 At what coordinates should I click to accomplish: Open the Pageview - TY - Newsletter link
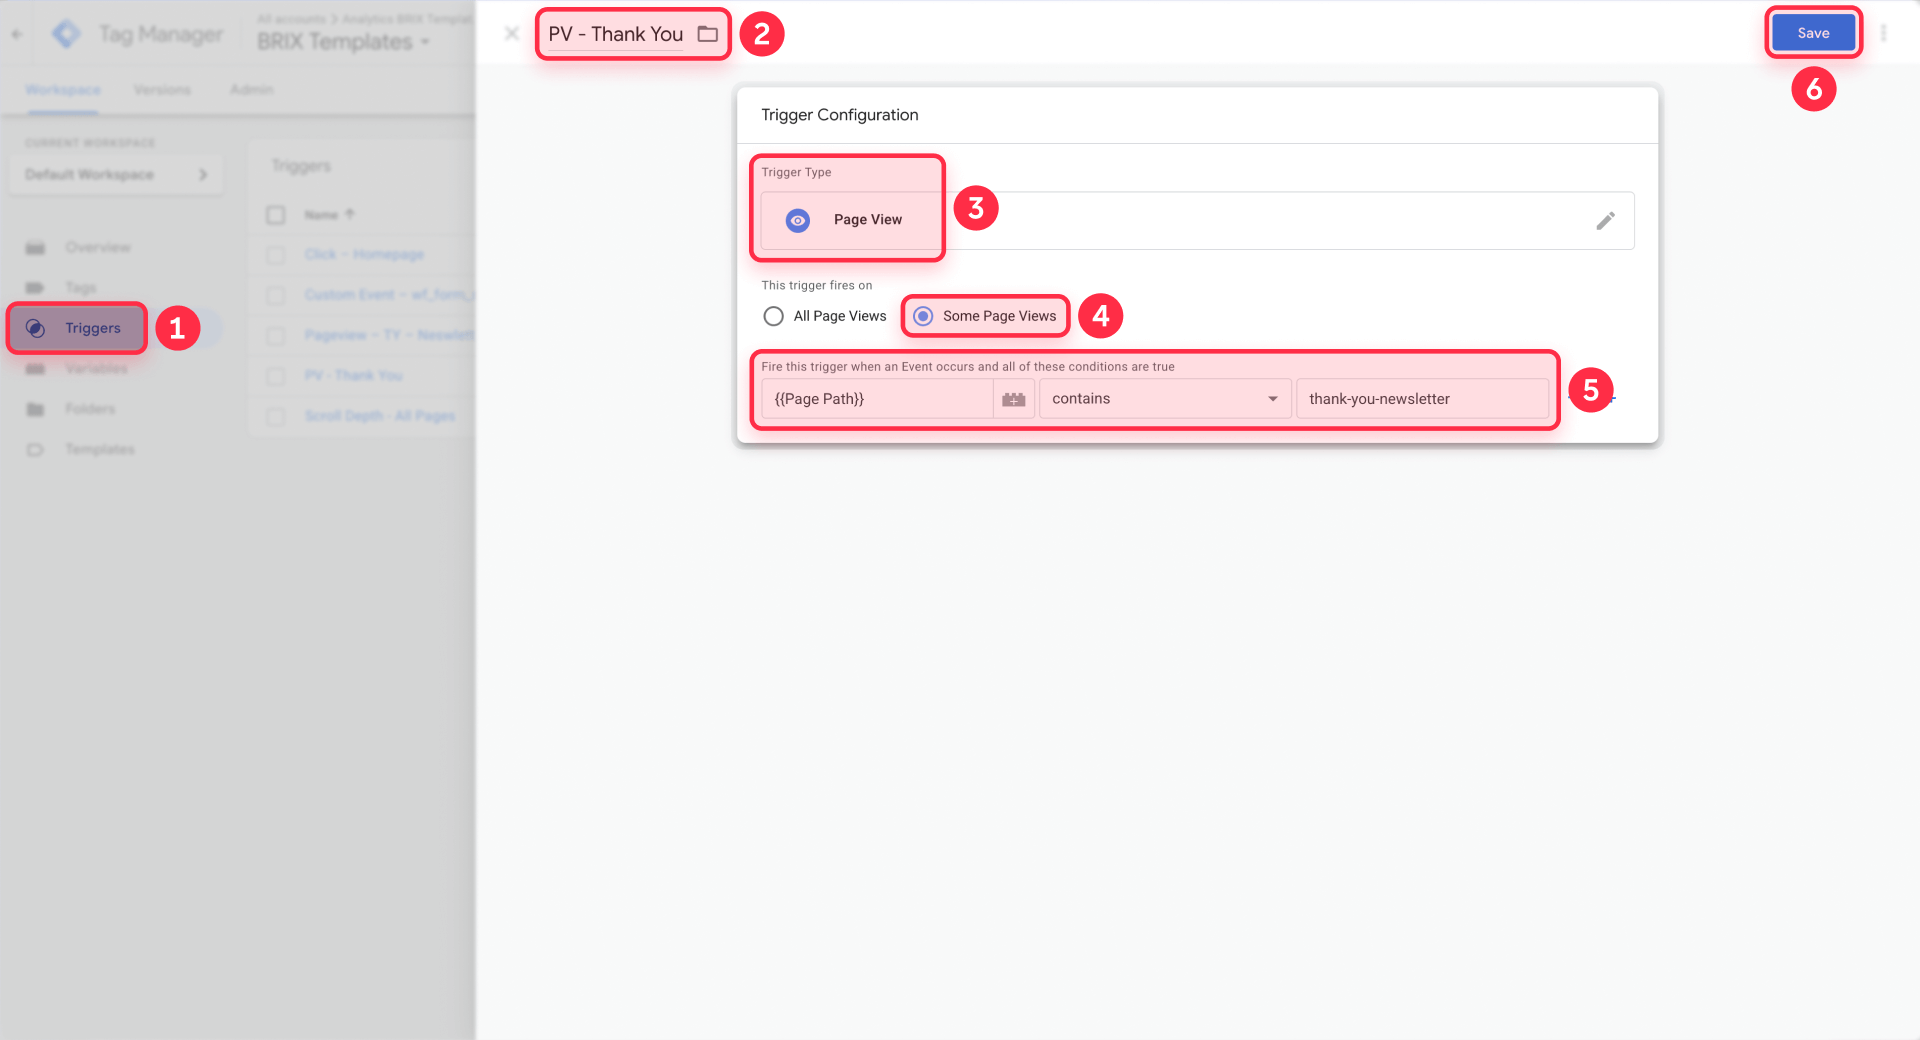tap(389, 335)
